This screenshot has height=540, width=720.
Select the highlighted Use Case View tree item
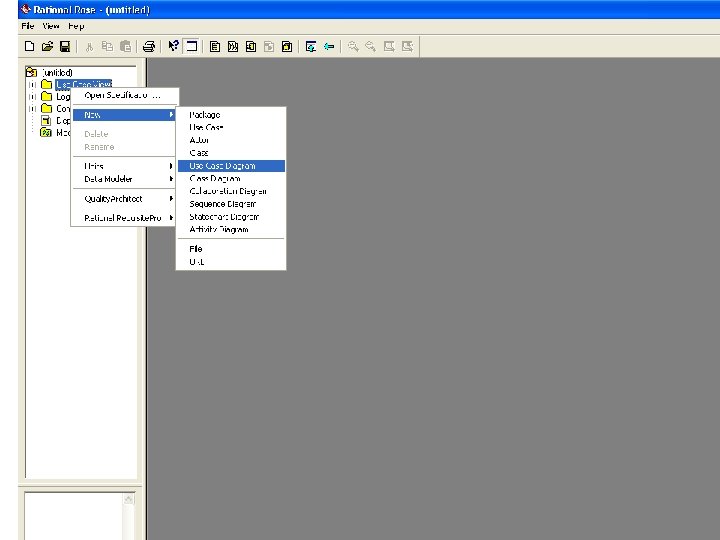(84, 84)
